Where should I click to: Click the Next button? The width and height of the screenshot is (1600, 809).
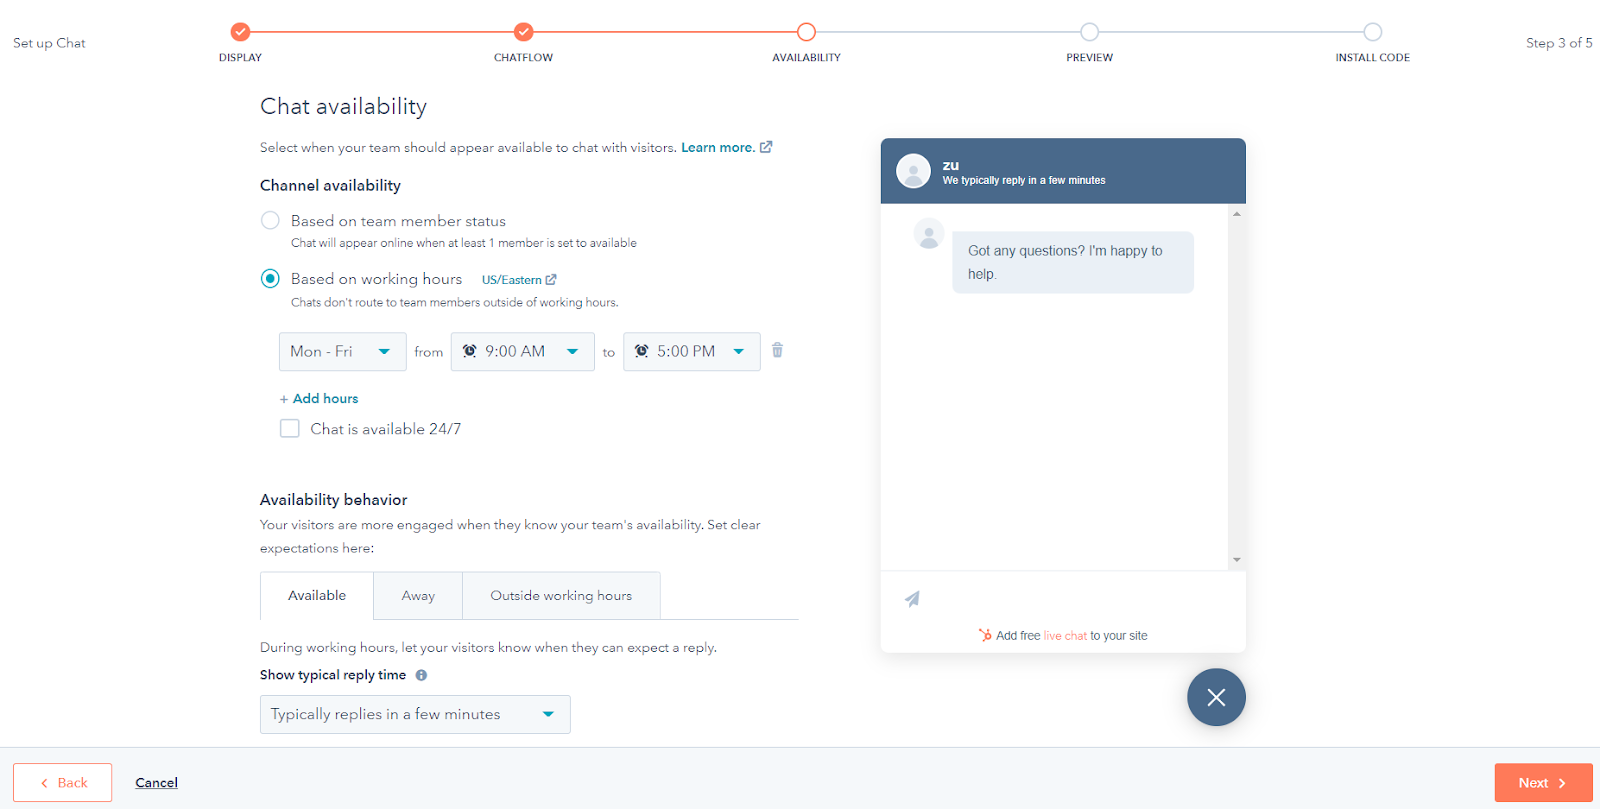point(1542,783)
